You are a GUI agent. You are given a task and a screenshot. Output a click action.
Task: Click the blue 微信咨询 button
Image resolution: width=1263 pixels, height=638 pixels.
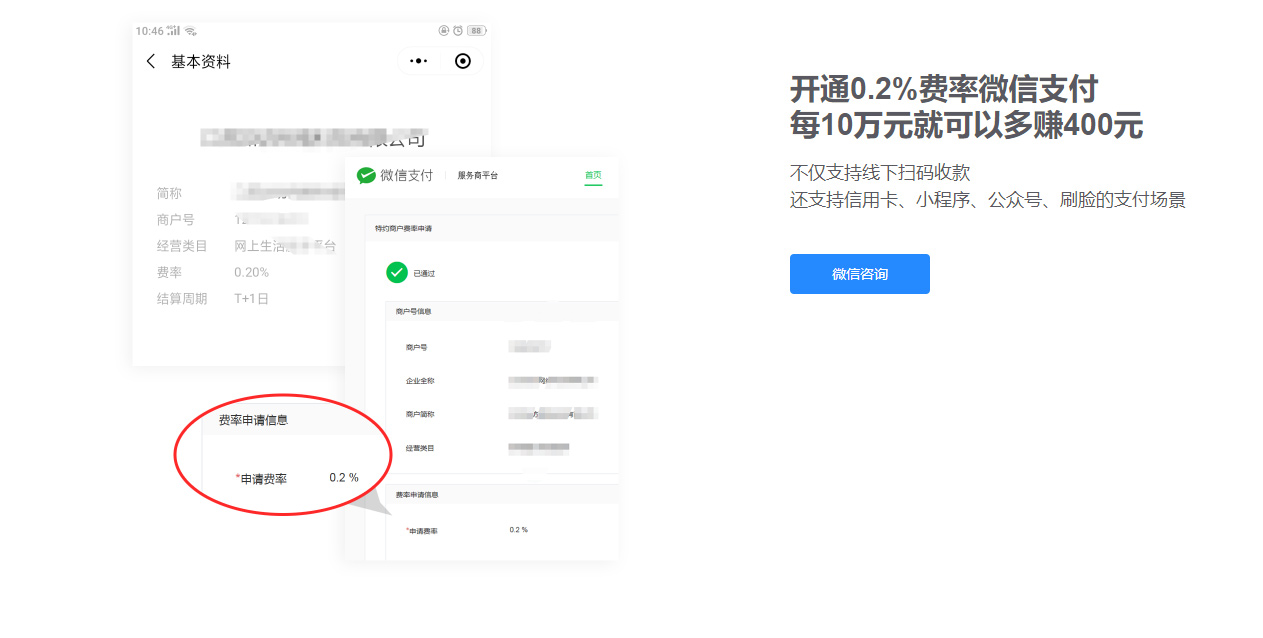pyautogui.click(x=859, y=273)
